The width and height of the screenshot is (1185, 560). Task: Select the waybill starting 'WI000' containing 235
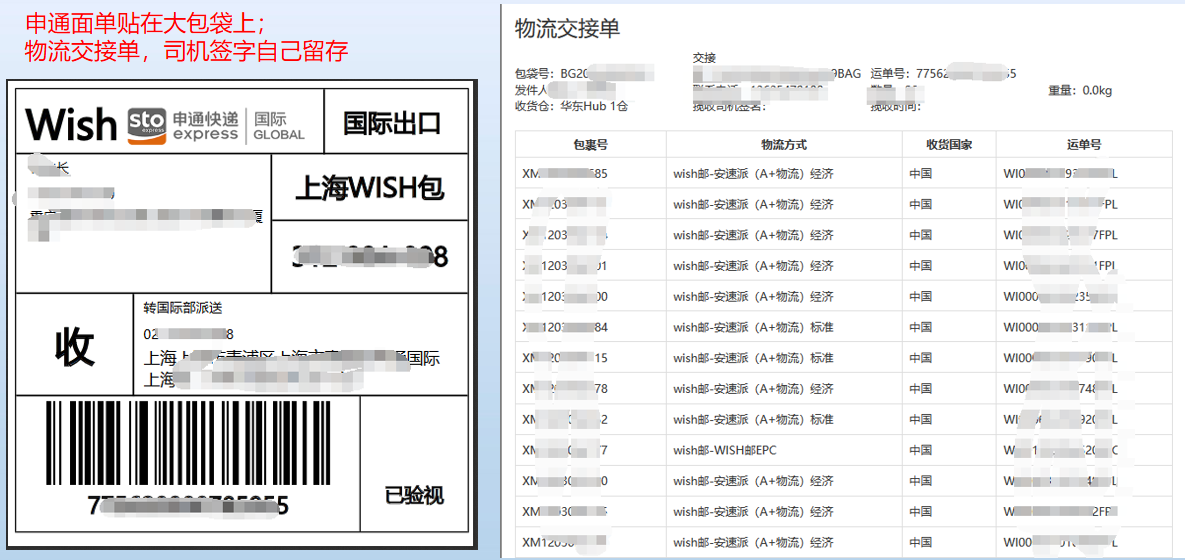coord(1060,297)
